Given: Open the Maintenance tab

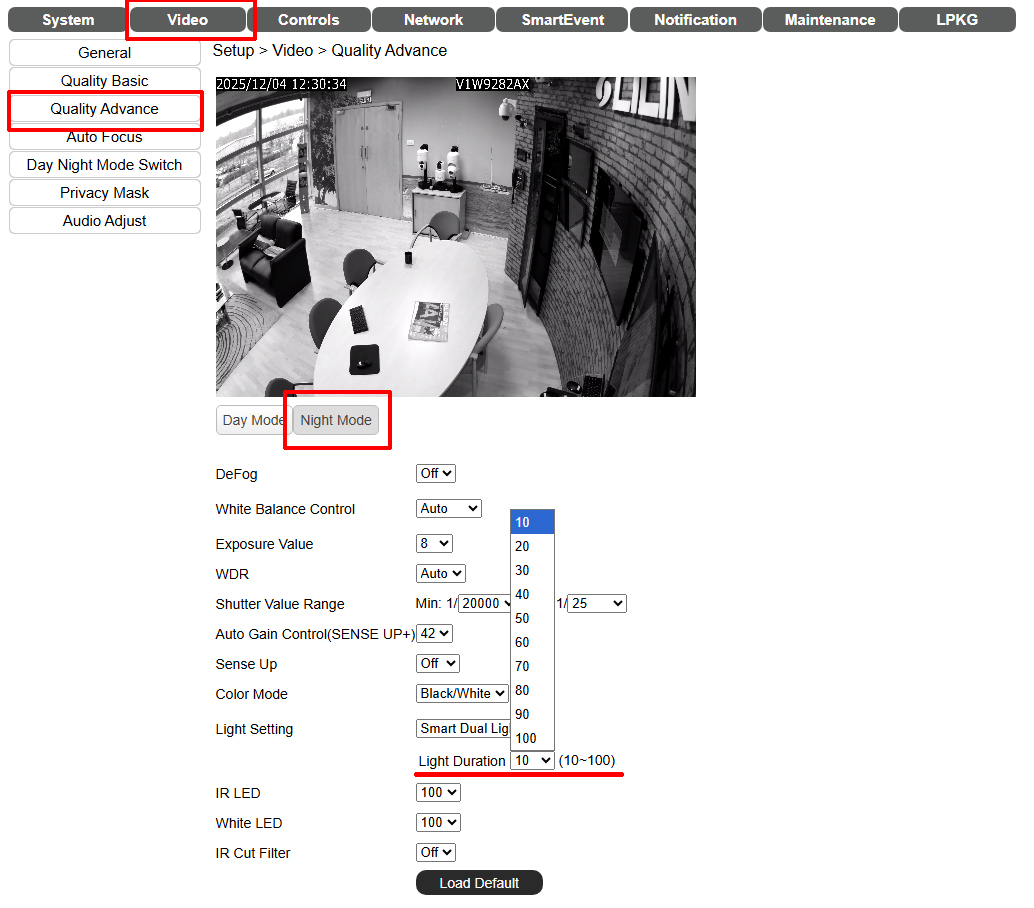Looking at the screenshot, I should 829,20.
